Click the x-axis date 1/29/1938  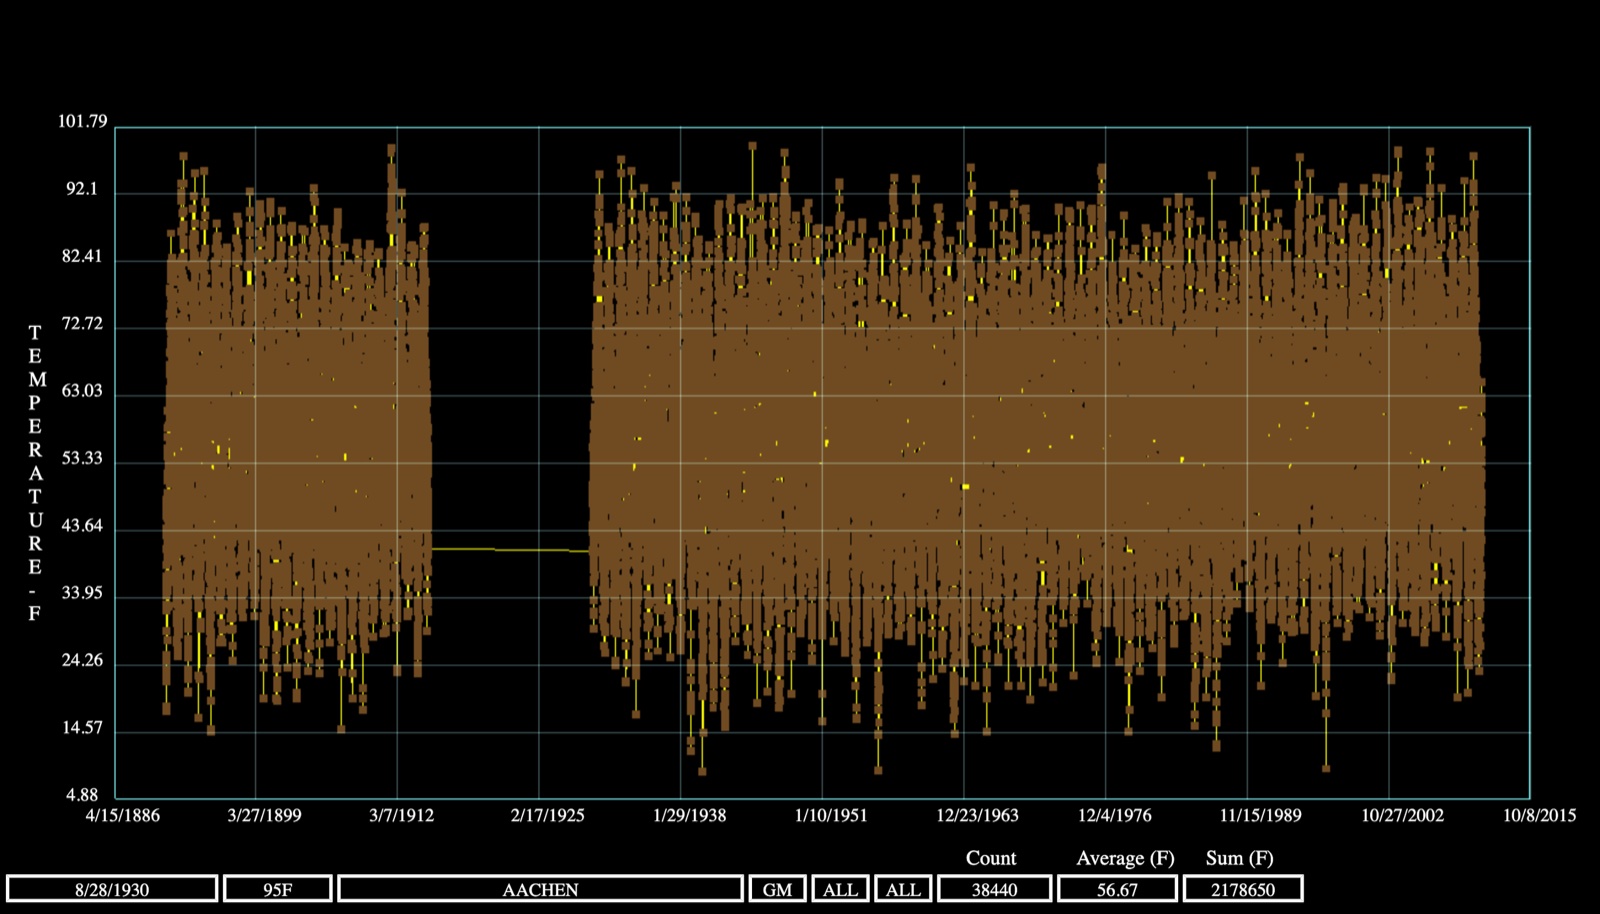click(x=689, y=815)
